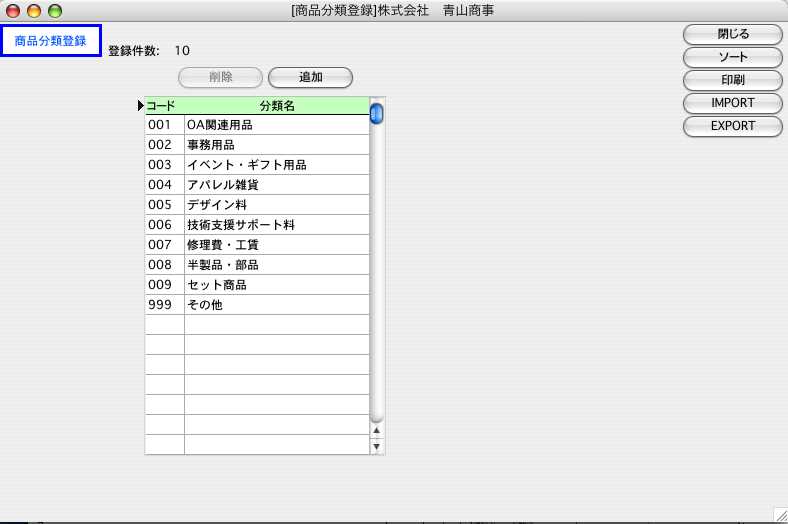This screenshot has height=524, width=788.
Task: Click the 印刷 button
Action: tap(733, 80)
